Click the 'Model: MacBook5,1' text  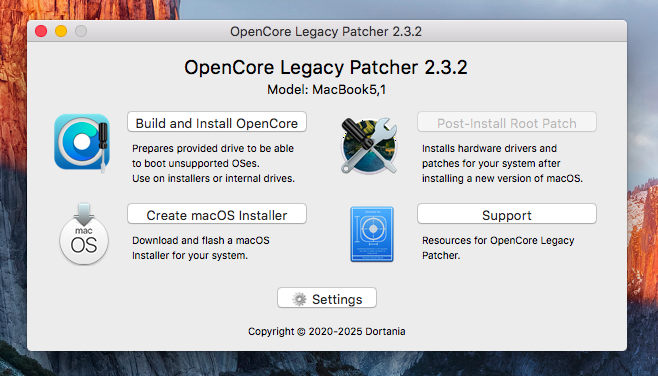pyautogui.click(x=326, y=89)
